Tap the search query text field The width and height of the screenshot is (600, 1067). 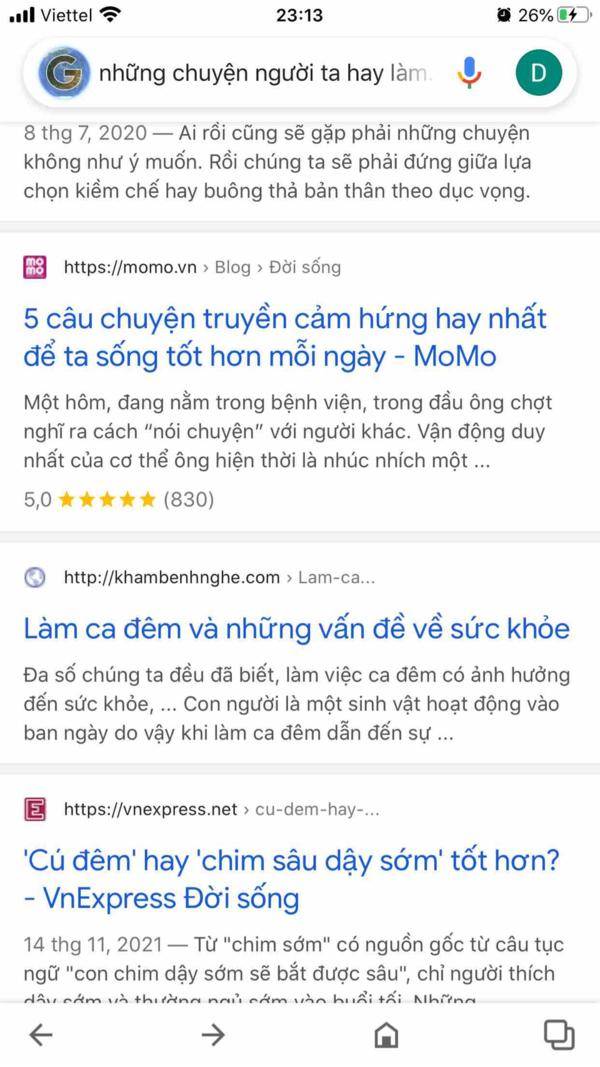265,73
